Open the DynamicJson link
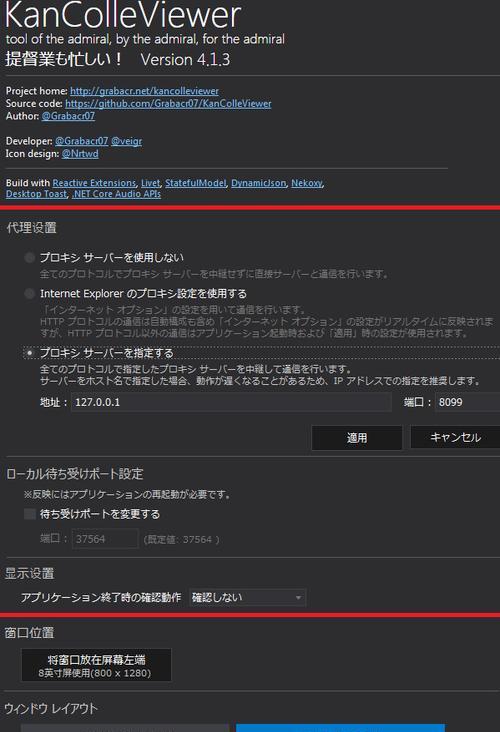 tap(259, 183)
